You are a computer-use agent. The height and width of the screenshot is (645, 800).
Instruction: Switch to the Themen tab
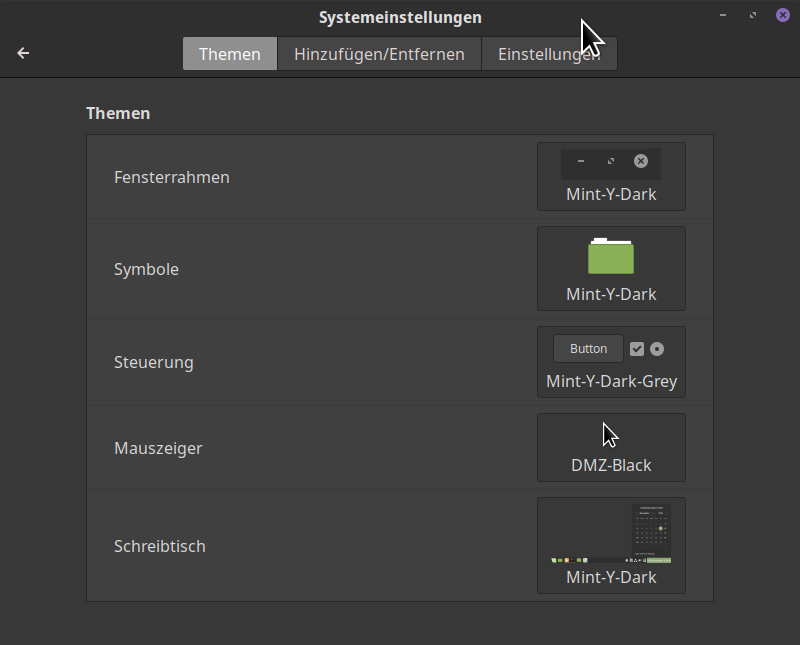(230, 54)
